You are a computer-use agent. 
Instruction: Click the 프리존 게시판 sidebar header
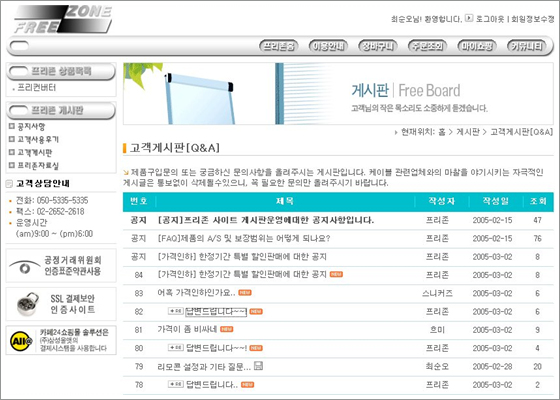pyautogui.click(x=61, y=110)
